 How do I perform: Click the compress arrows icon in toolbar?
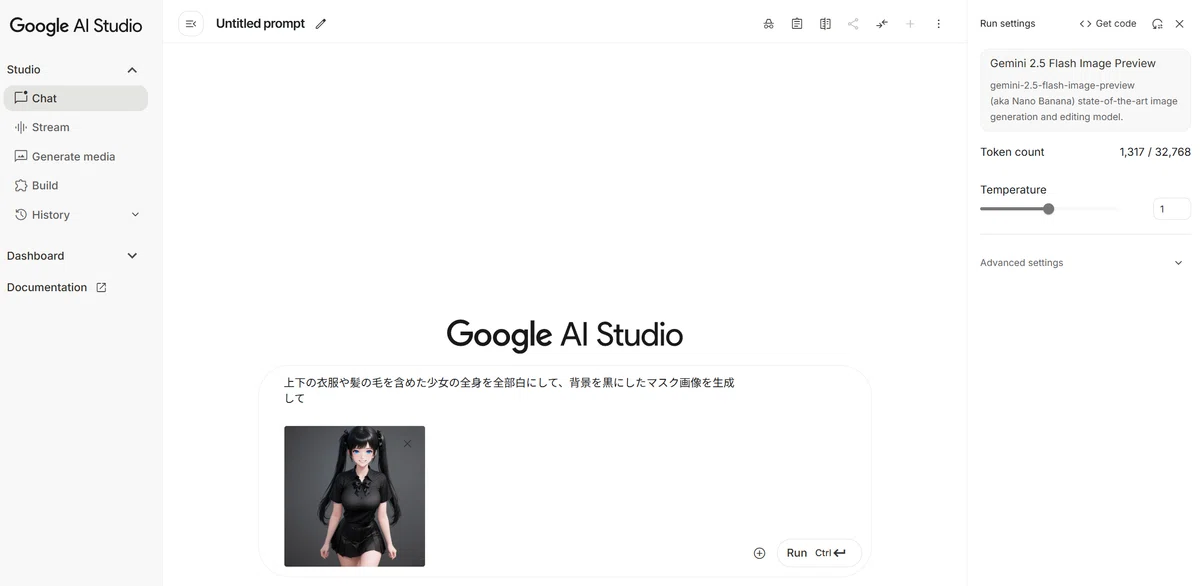point(882,24)
